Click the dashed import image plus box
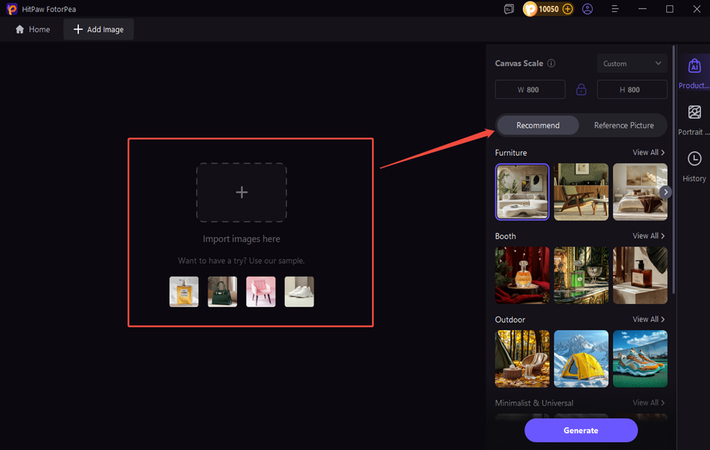This screenshot has height=450, width=710. tap(241, 192)
